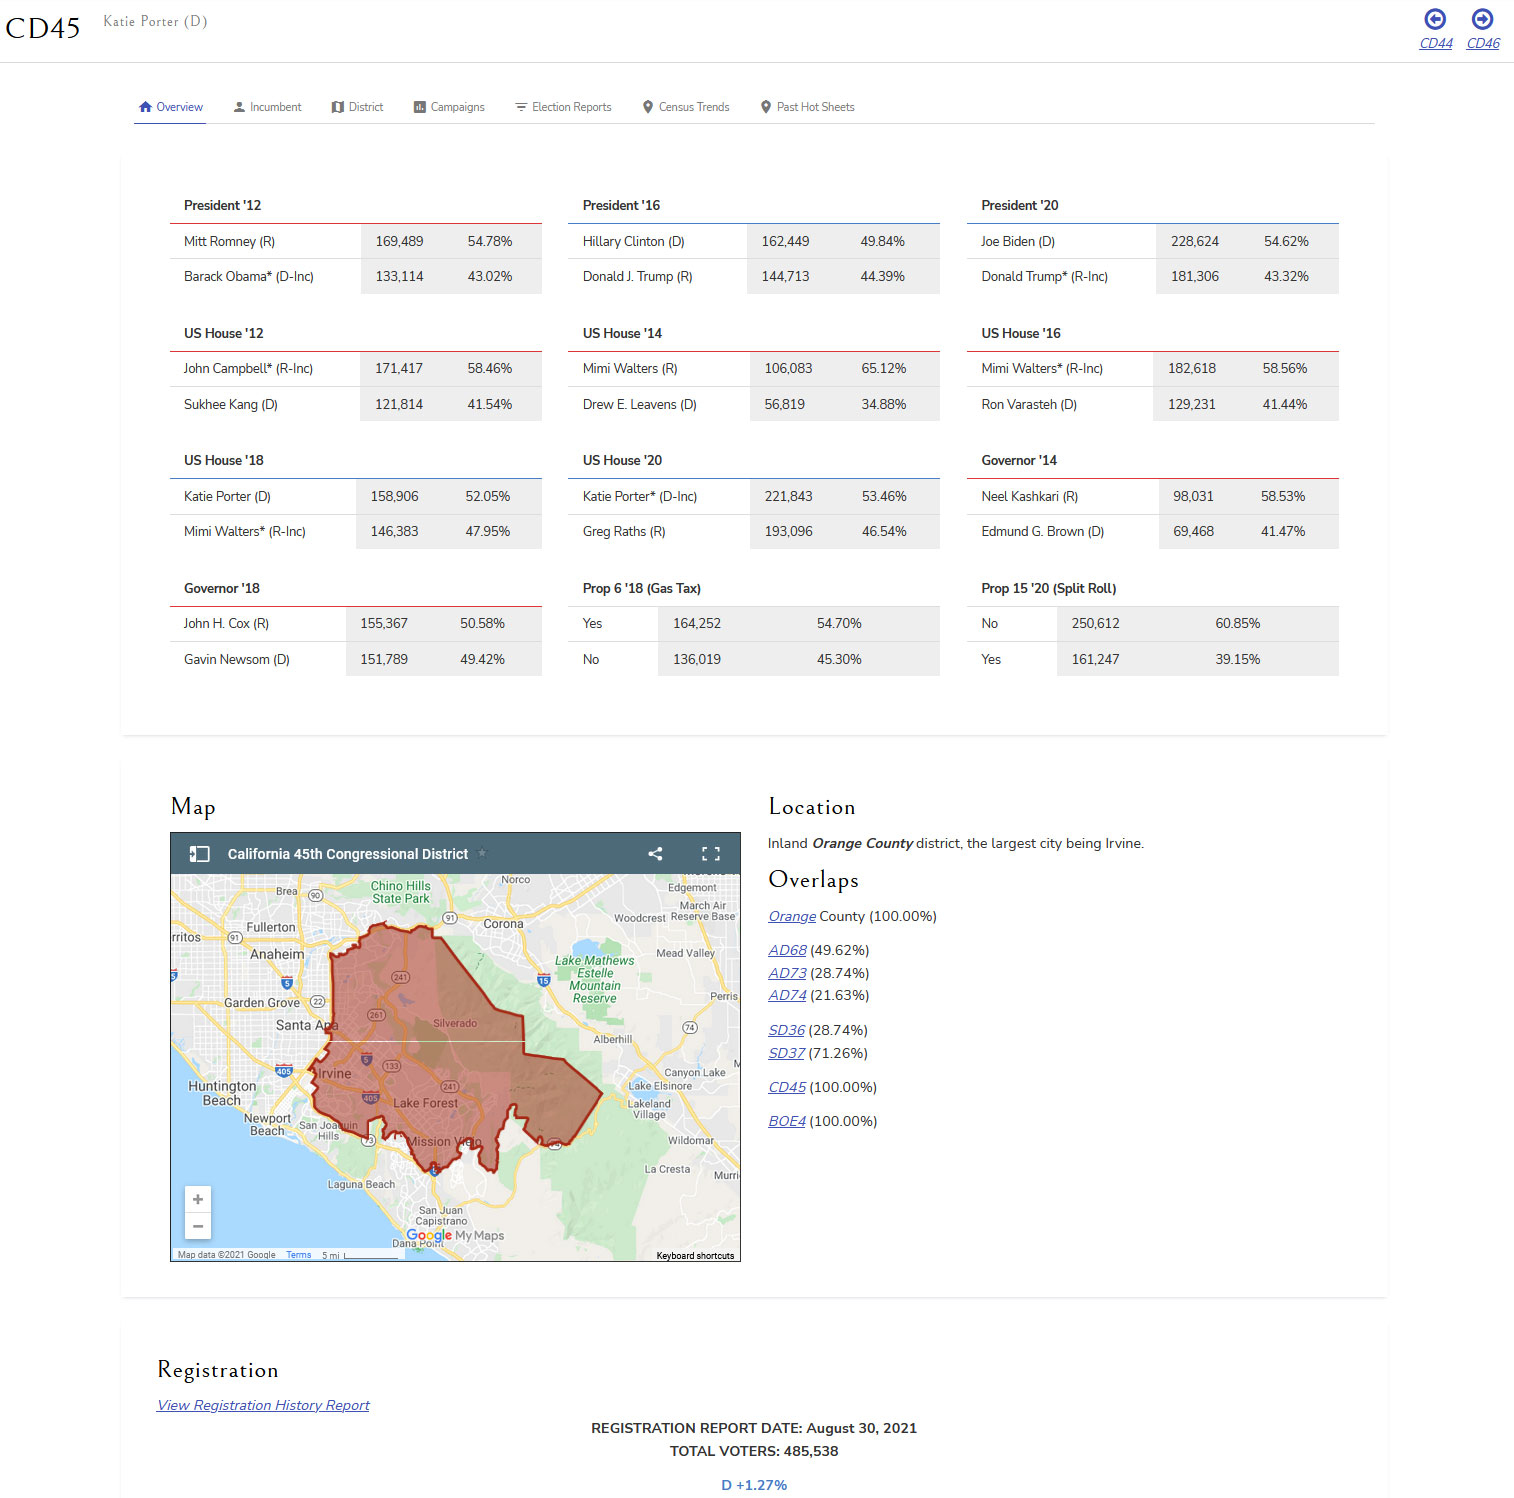1514x1498 pixels.
Task: Open the Orange County overlap link
Action: click(792, 917)
